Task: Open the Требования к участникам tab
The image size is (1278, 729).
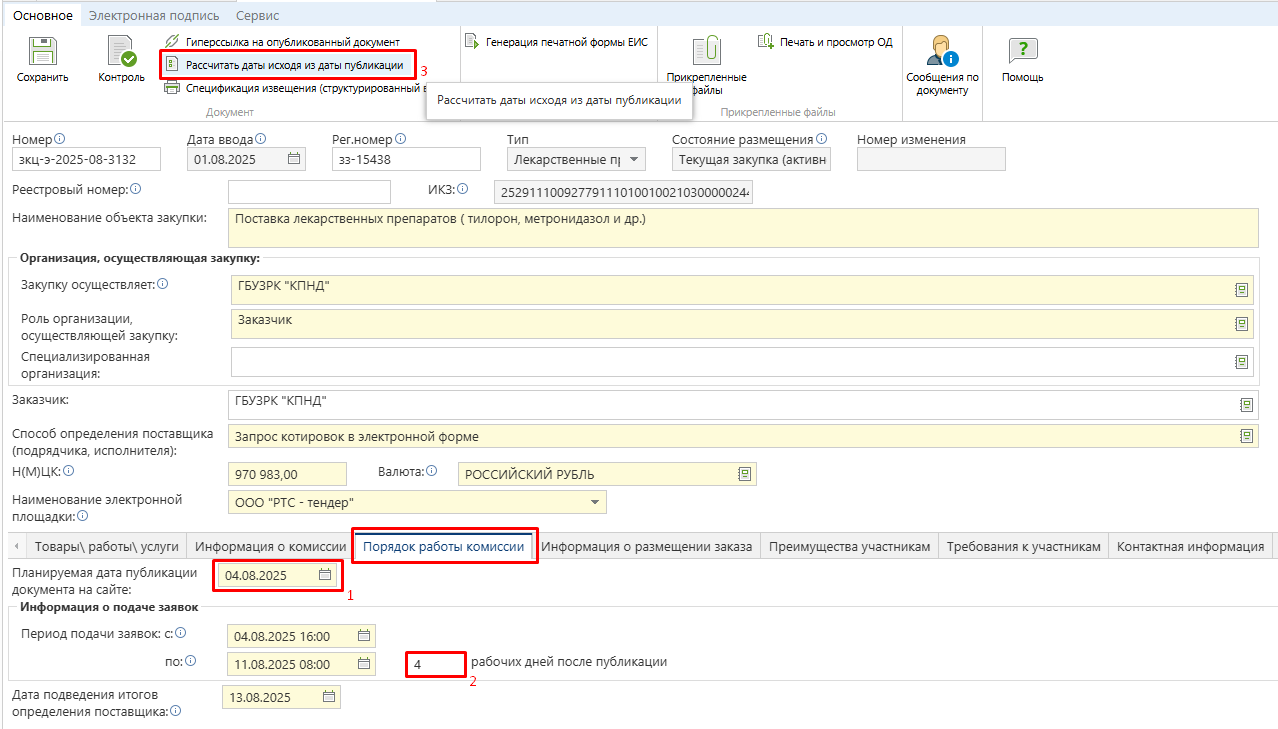Action: click(x=1023, y=546)
